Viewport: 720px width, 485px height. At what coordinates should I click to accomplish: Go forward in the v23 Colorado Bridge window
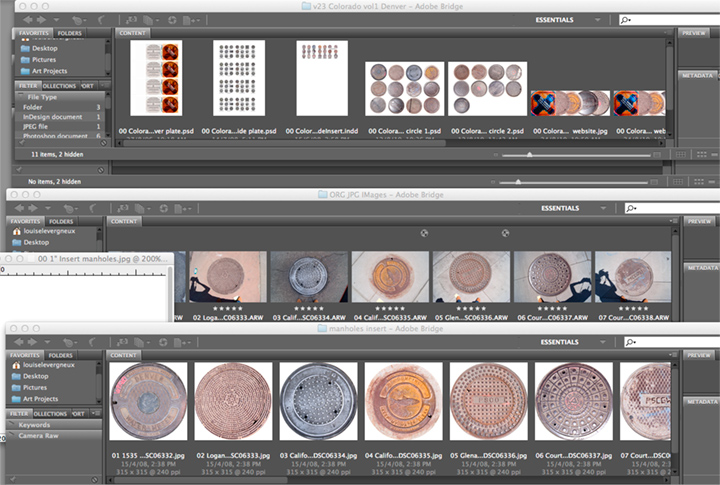point(41,20)
